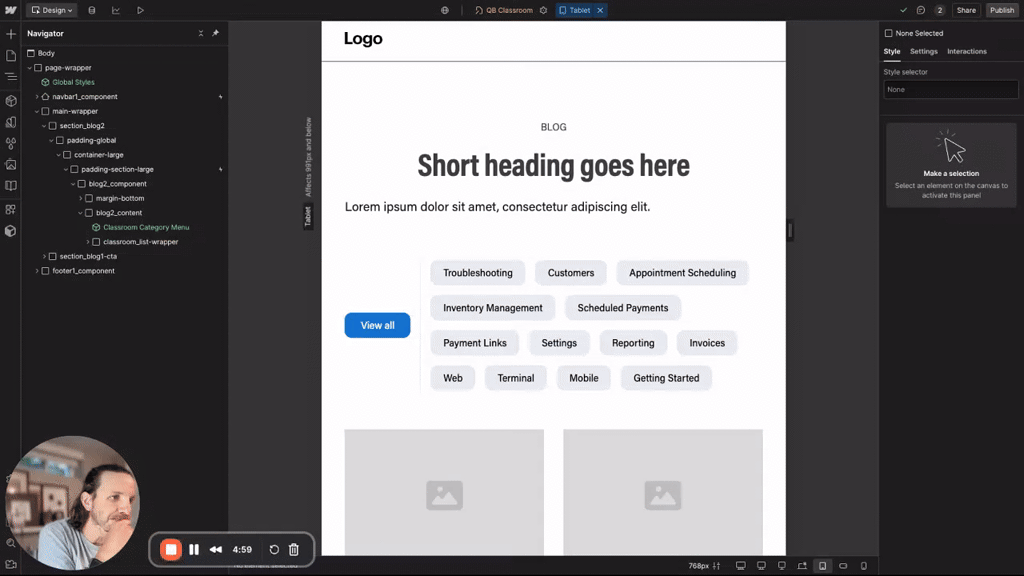Pause the screen recording
This screenshot has width=1024, height=576.
point(194,550)
